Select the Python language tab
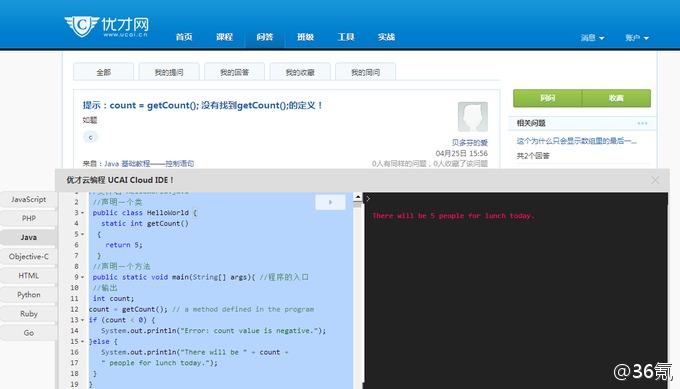 pyautogui.click(x=29, y=295)
